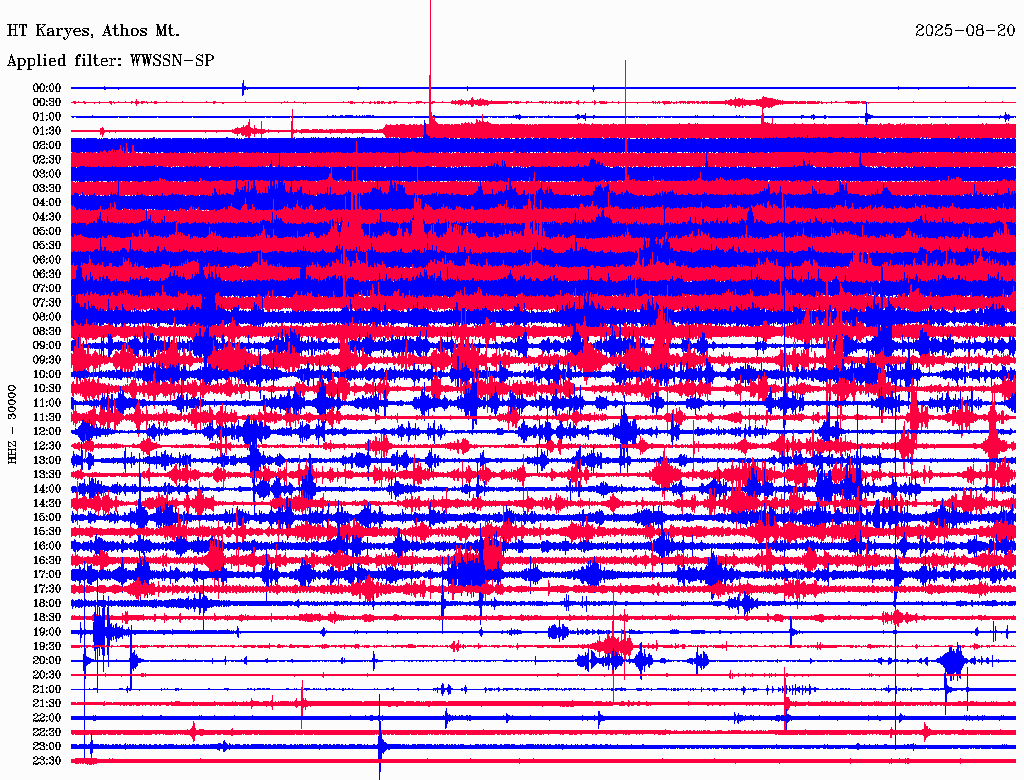Viewport: 1024px width, 780px height.
Task: Select the 08:30 time row label
Action: point(47,332)
